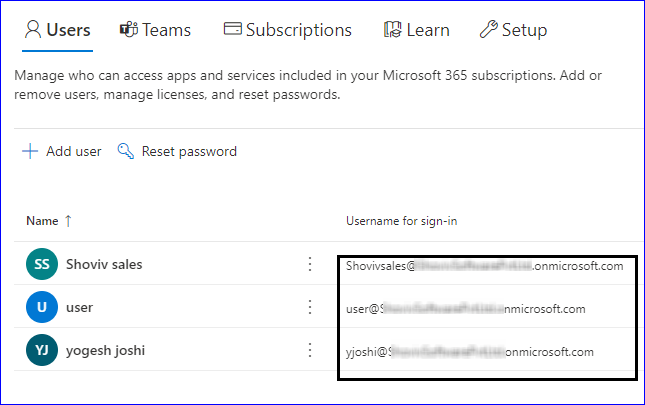Screen dimensions: 645x405
Task: Open Shoviv sales user details
Action: pos(104,264)
